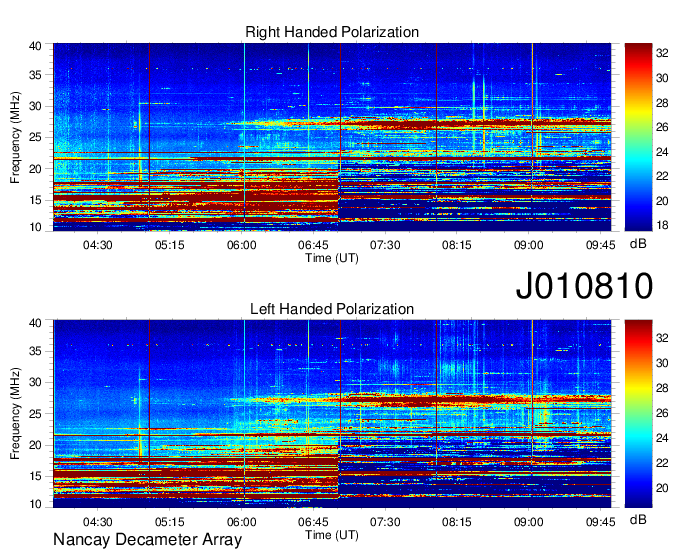The width and height of the screenshot is (680, 552).
Task: Click dB unit label of Right Handed scale
Action: pos(638,244)
